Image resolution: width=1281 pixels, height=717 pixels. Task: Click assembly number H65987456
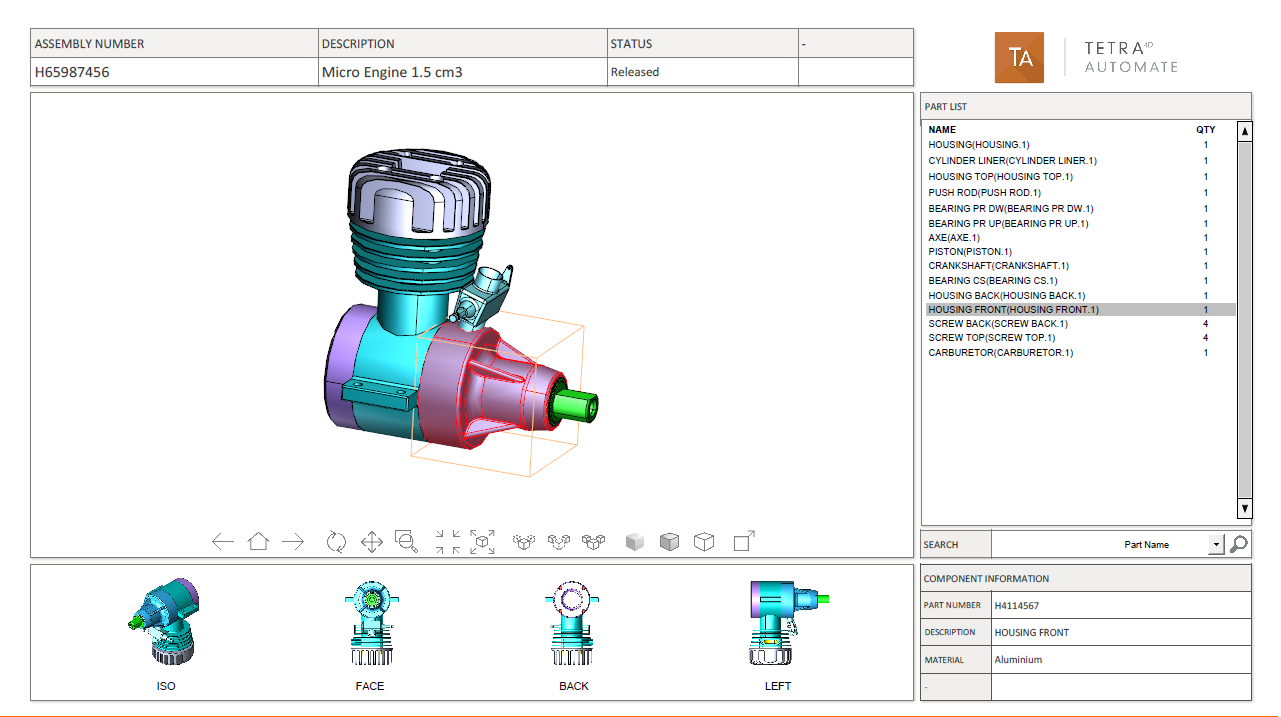click(x=72, y=72)
